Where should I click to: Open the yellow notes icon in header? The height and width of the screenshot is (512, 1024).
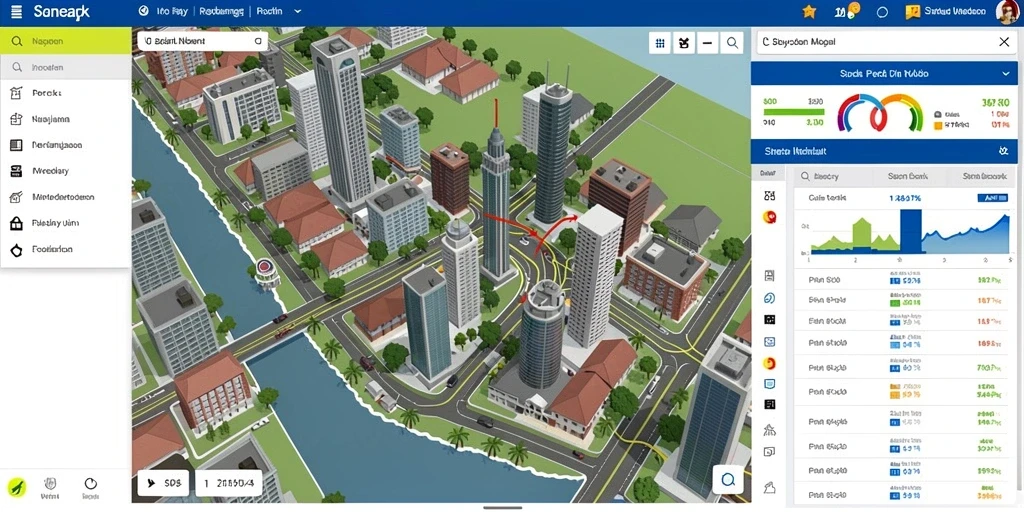913,12
